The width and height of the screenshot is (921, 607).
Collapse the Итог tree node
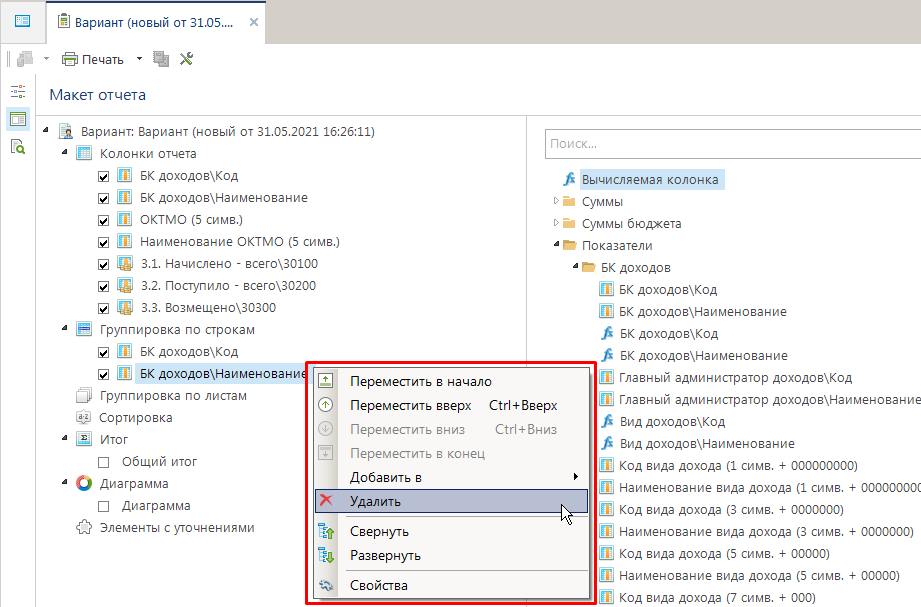65,438
